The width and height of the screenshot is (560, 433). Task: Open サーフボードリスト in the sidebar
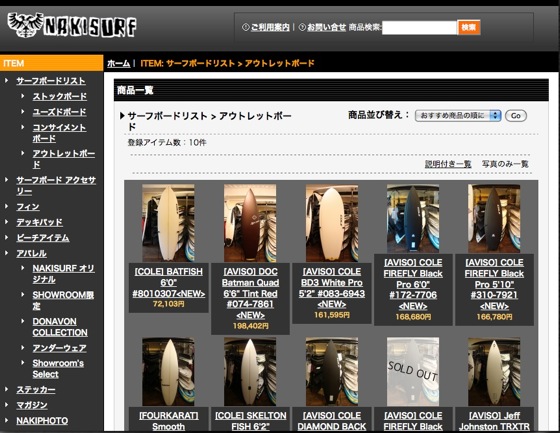[51, 81]
